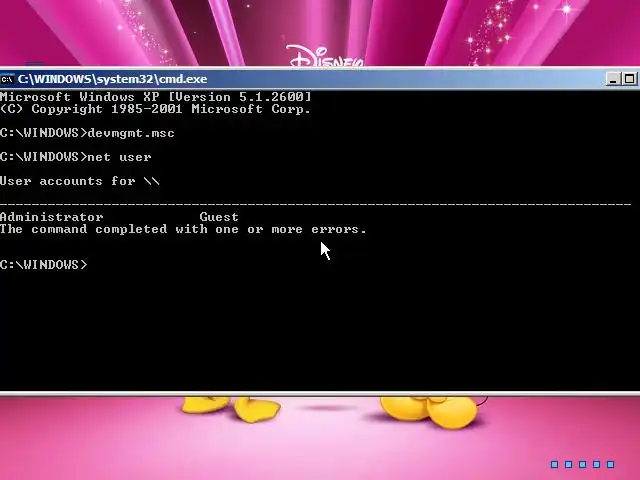Maximize the cmd.exe window
The image size is (640, 480).
pos(630,79)
